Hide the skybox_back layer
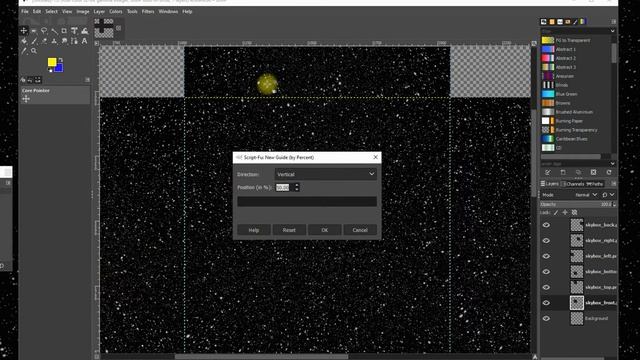Screen dimensions: 640x360 click(x=546, y=225)
